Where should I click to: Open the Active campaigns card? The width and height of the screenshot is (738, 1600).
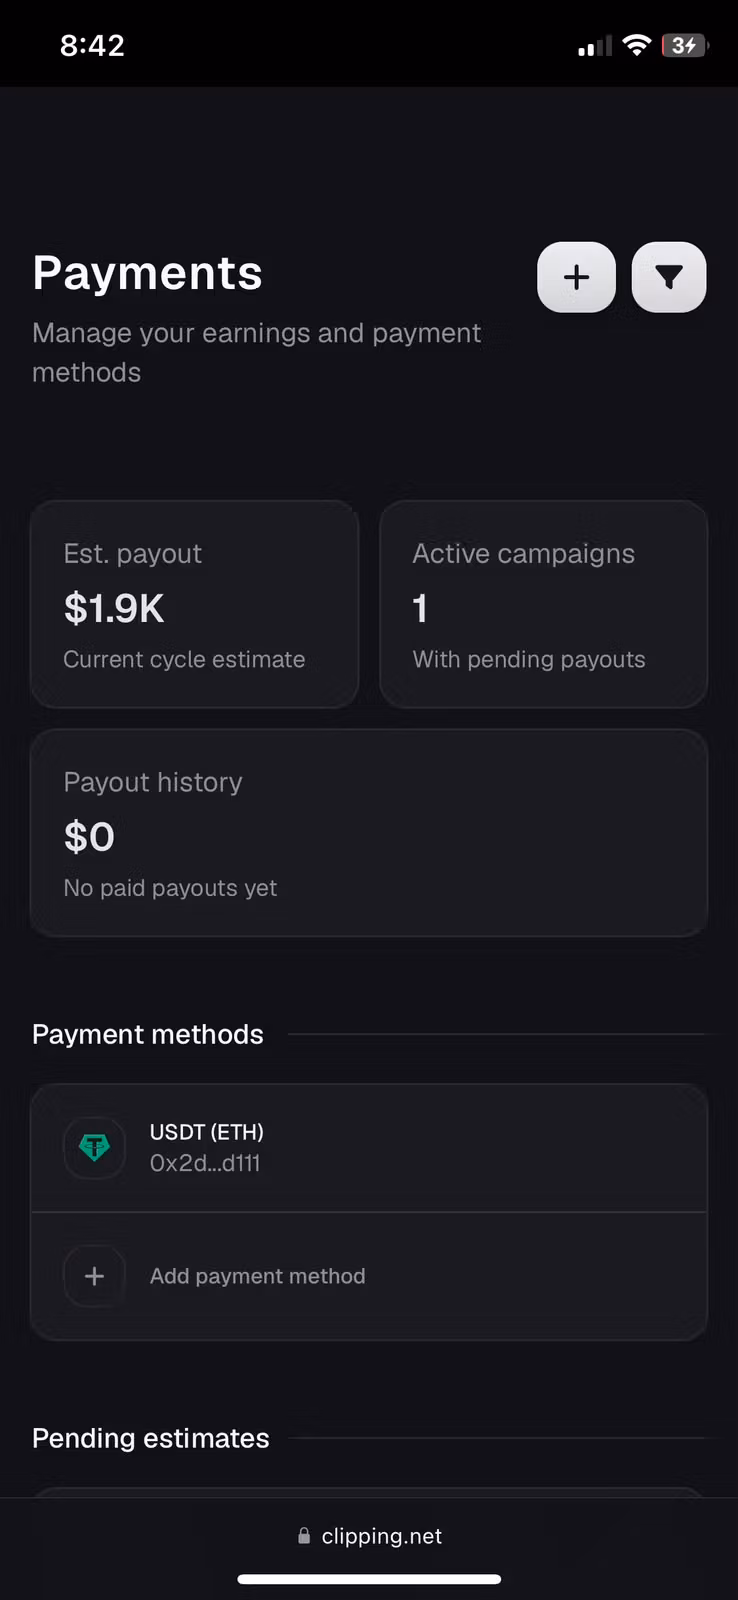pos(543,605)
